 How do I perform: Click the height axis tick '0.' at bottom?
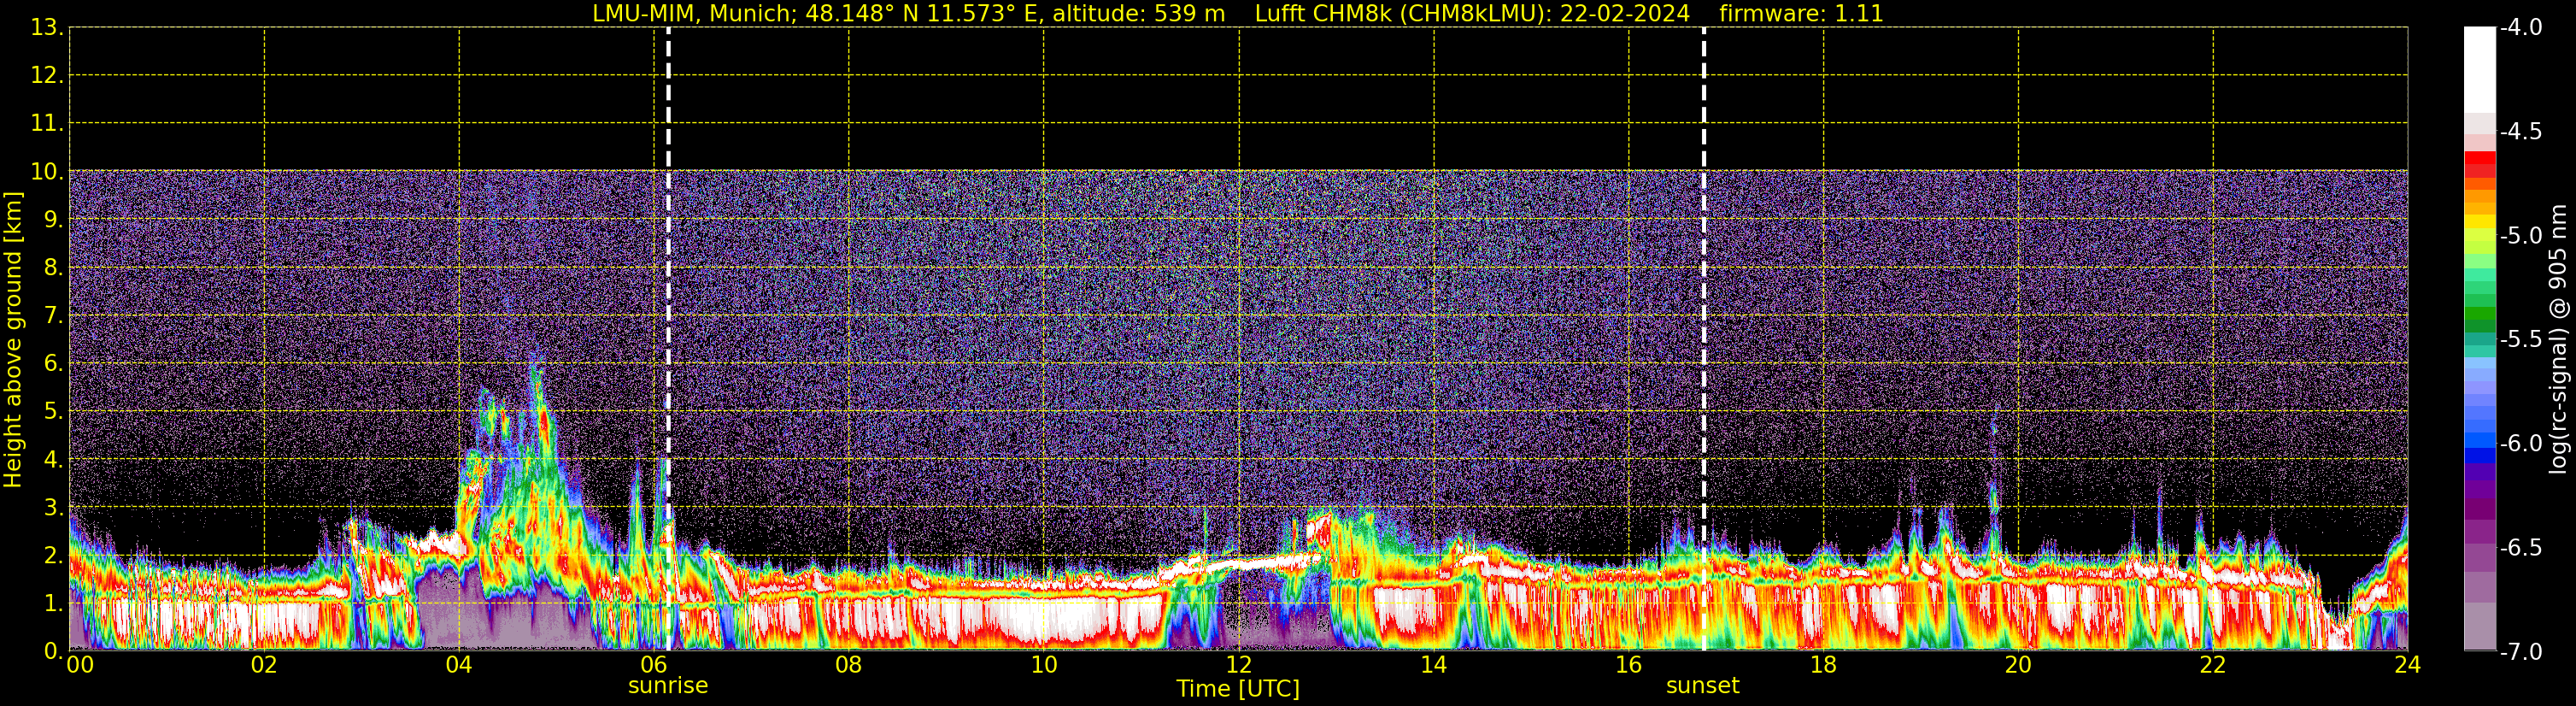click(x=53, y=652)
